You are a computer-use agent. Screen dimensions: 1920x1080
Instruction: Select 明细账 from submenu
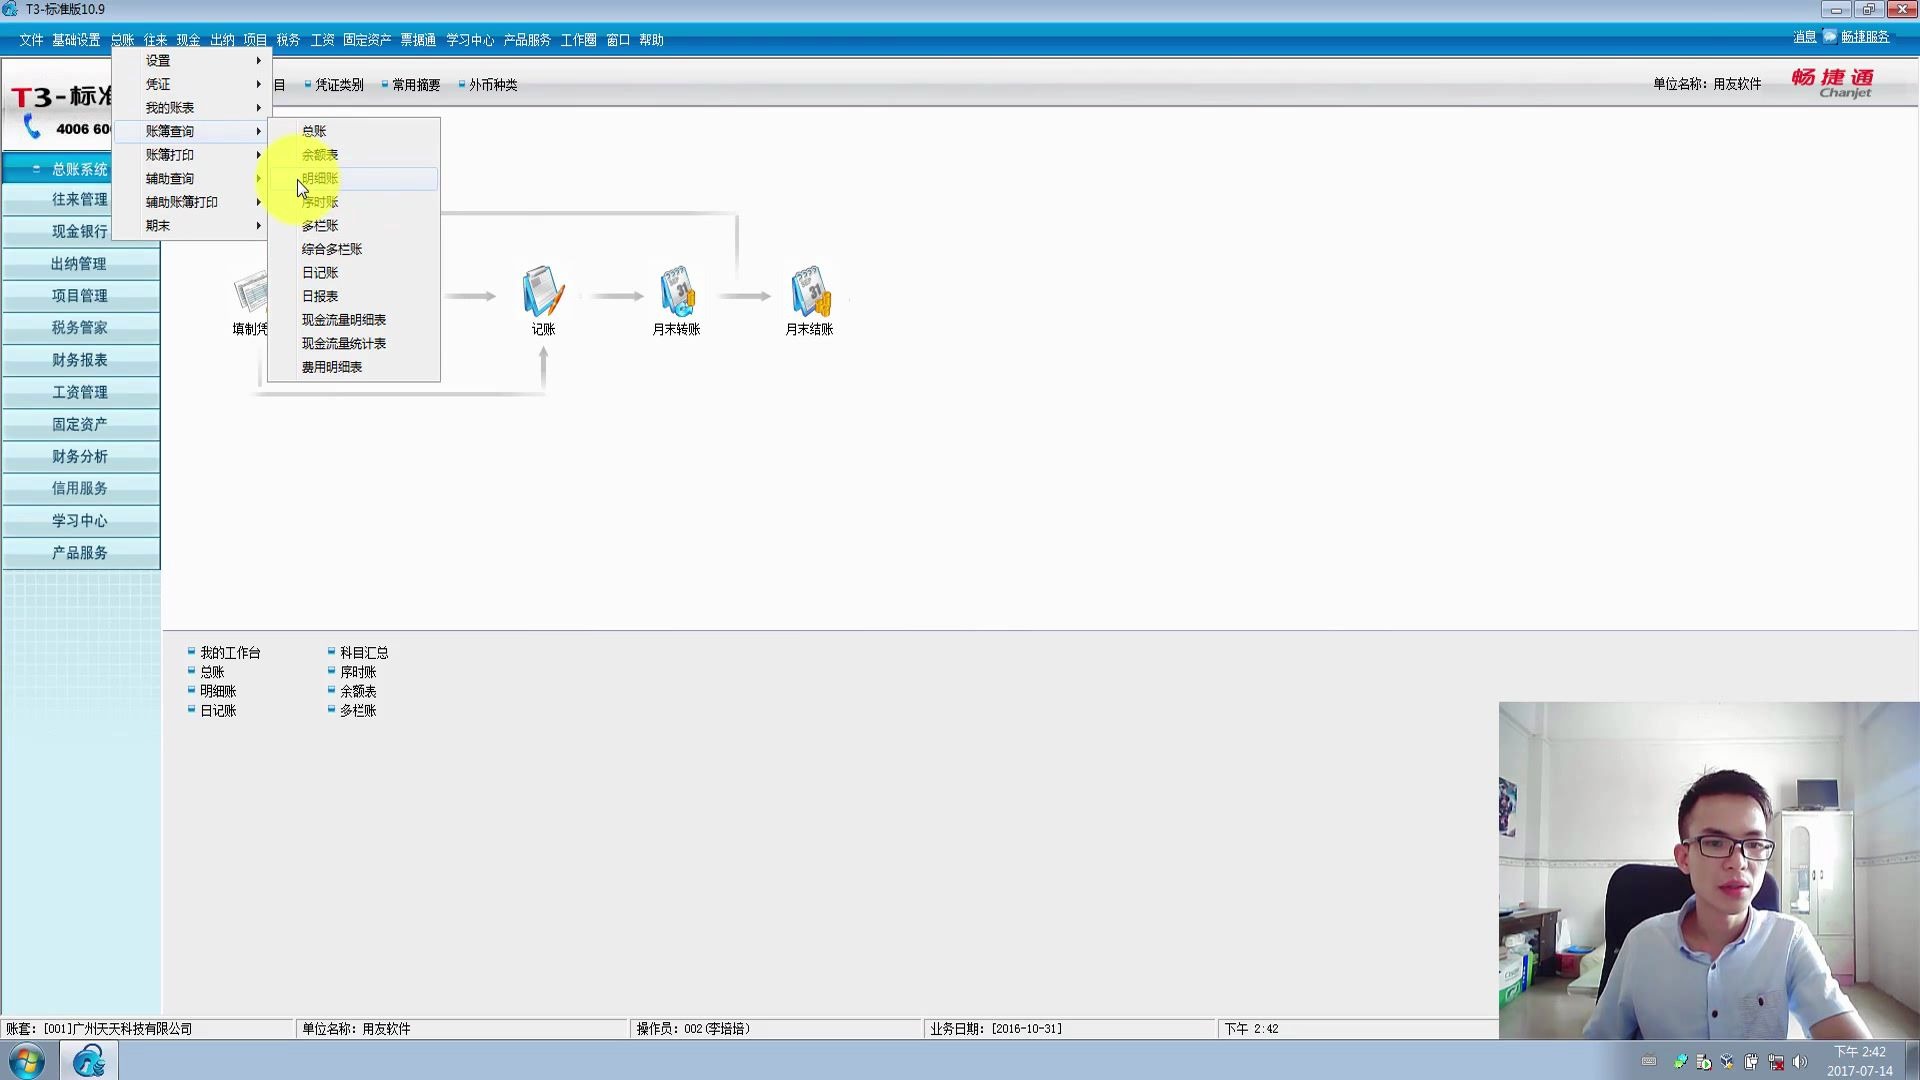(x=320, y=179)
